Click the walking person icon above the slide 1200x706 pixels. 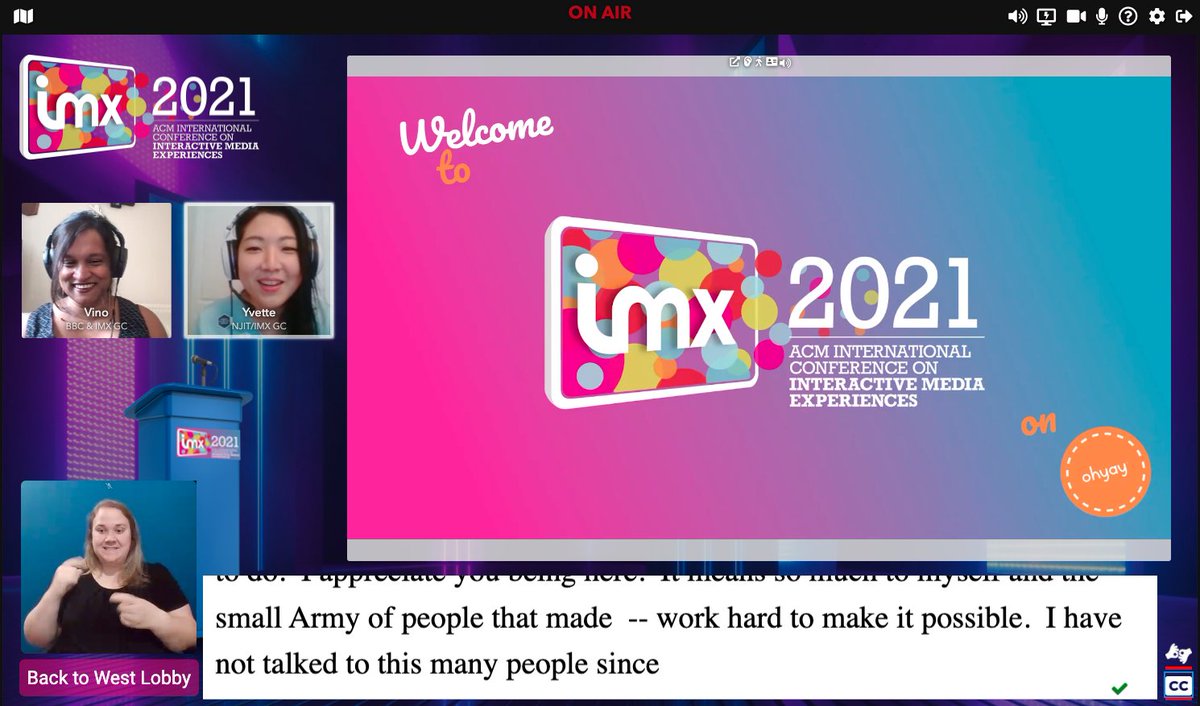pyautogui.click(x=758, y=62)
